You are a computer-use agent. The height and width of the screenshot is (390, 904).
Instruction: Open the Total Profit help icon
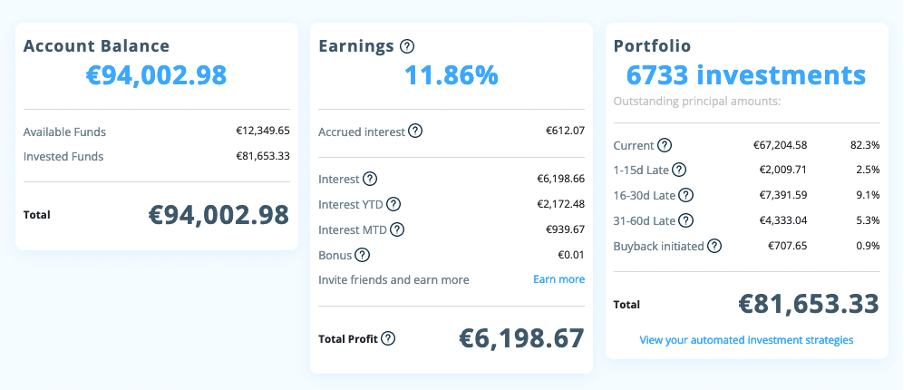[x=389, y=339]
